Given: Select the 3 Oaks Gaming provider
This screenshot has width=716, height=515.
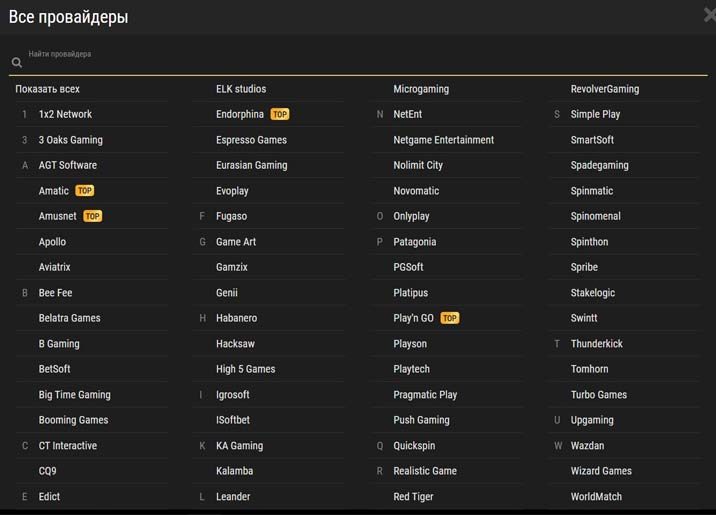Looking at the screenshot, I should coord(70,140).
